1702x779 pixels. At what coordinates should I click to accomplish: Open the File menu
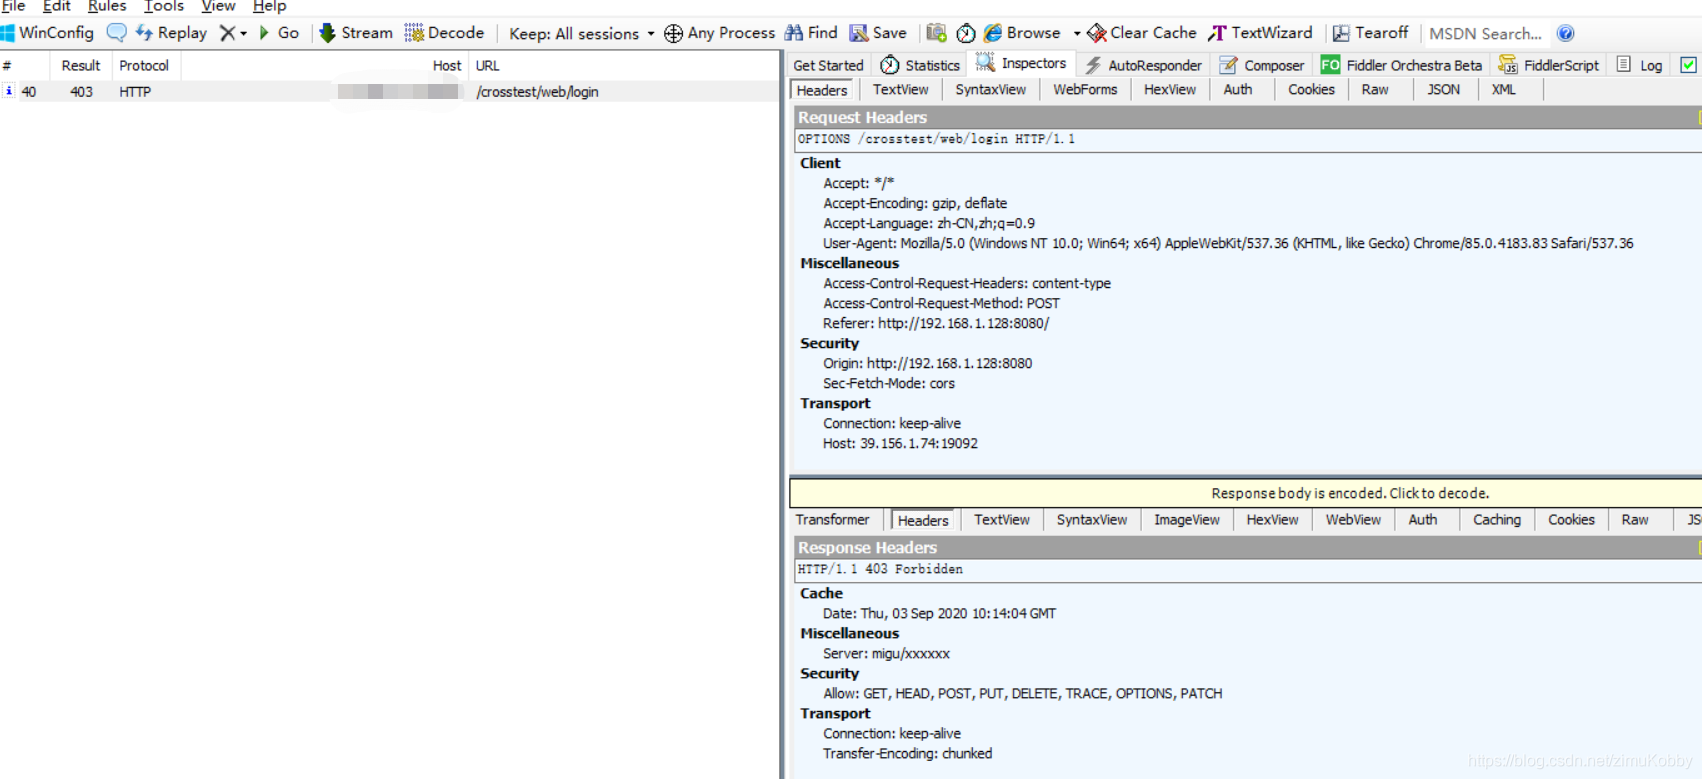point(13,6)
